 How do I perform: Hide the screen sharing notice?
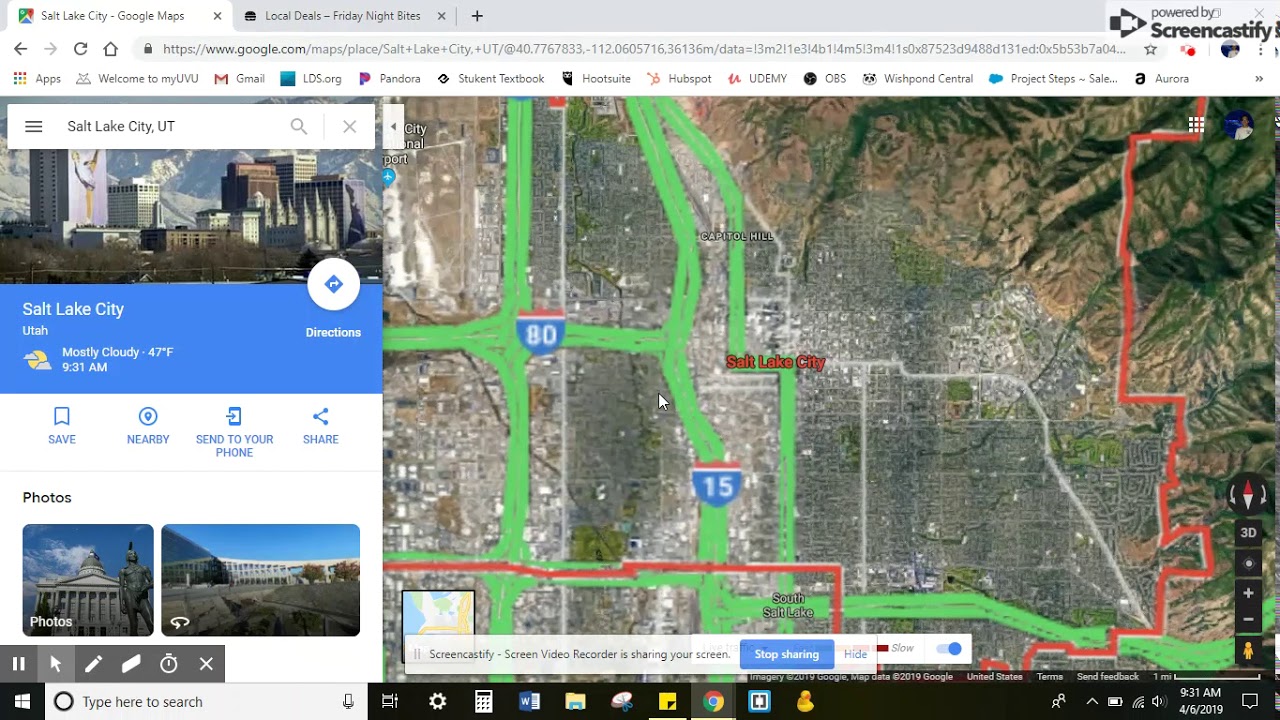(855, 654)
